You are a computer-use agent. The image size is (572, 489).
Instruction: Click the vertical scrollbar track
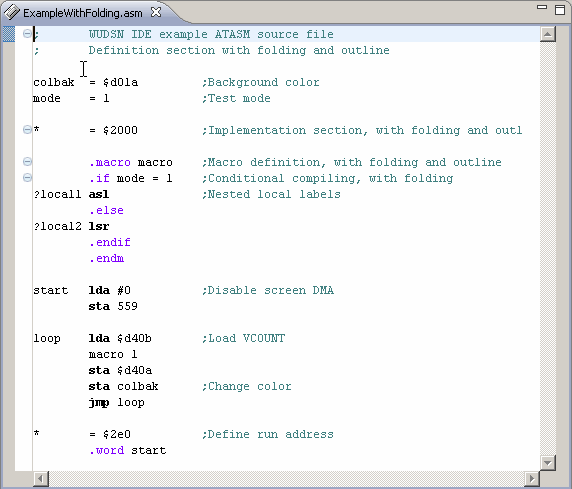[547, 248]
